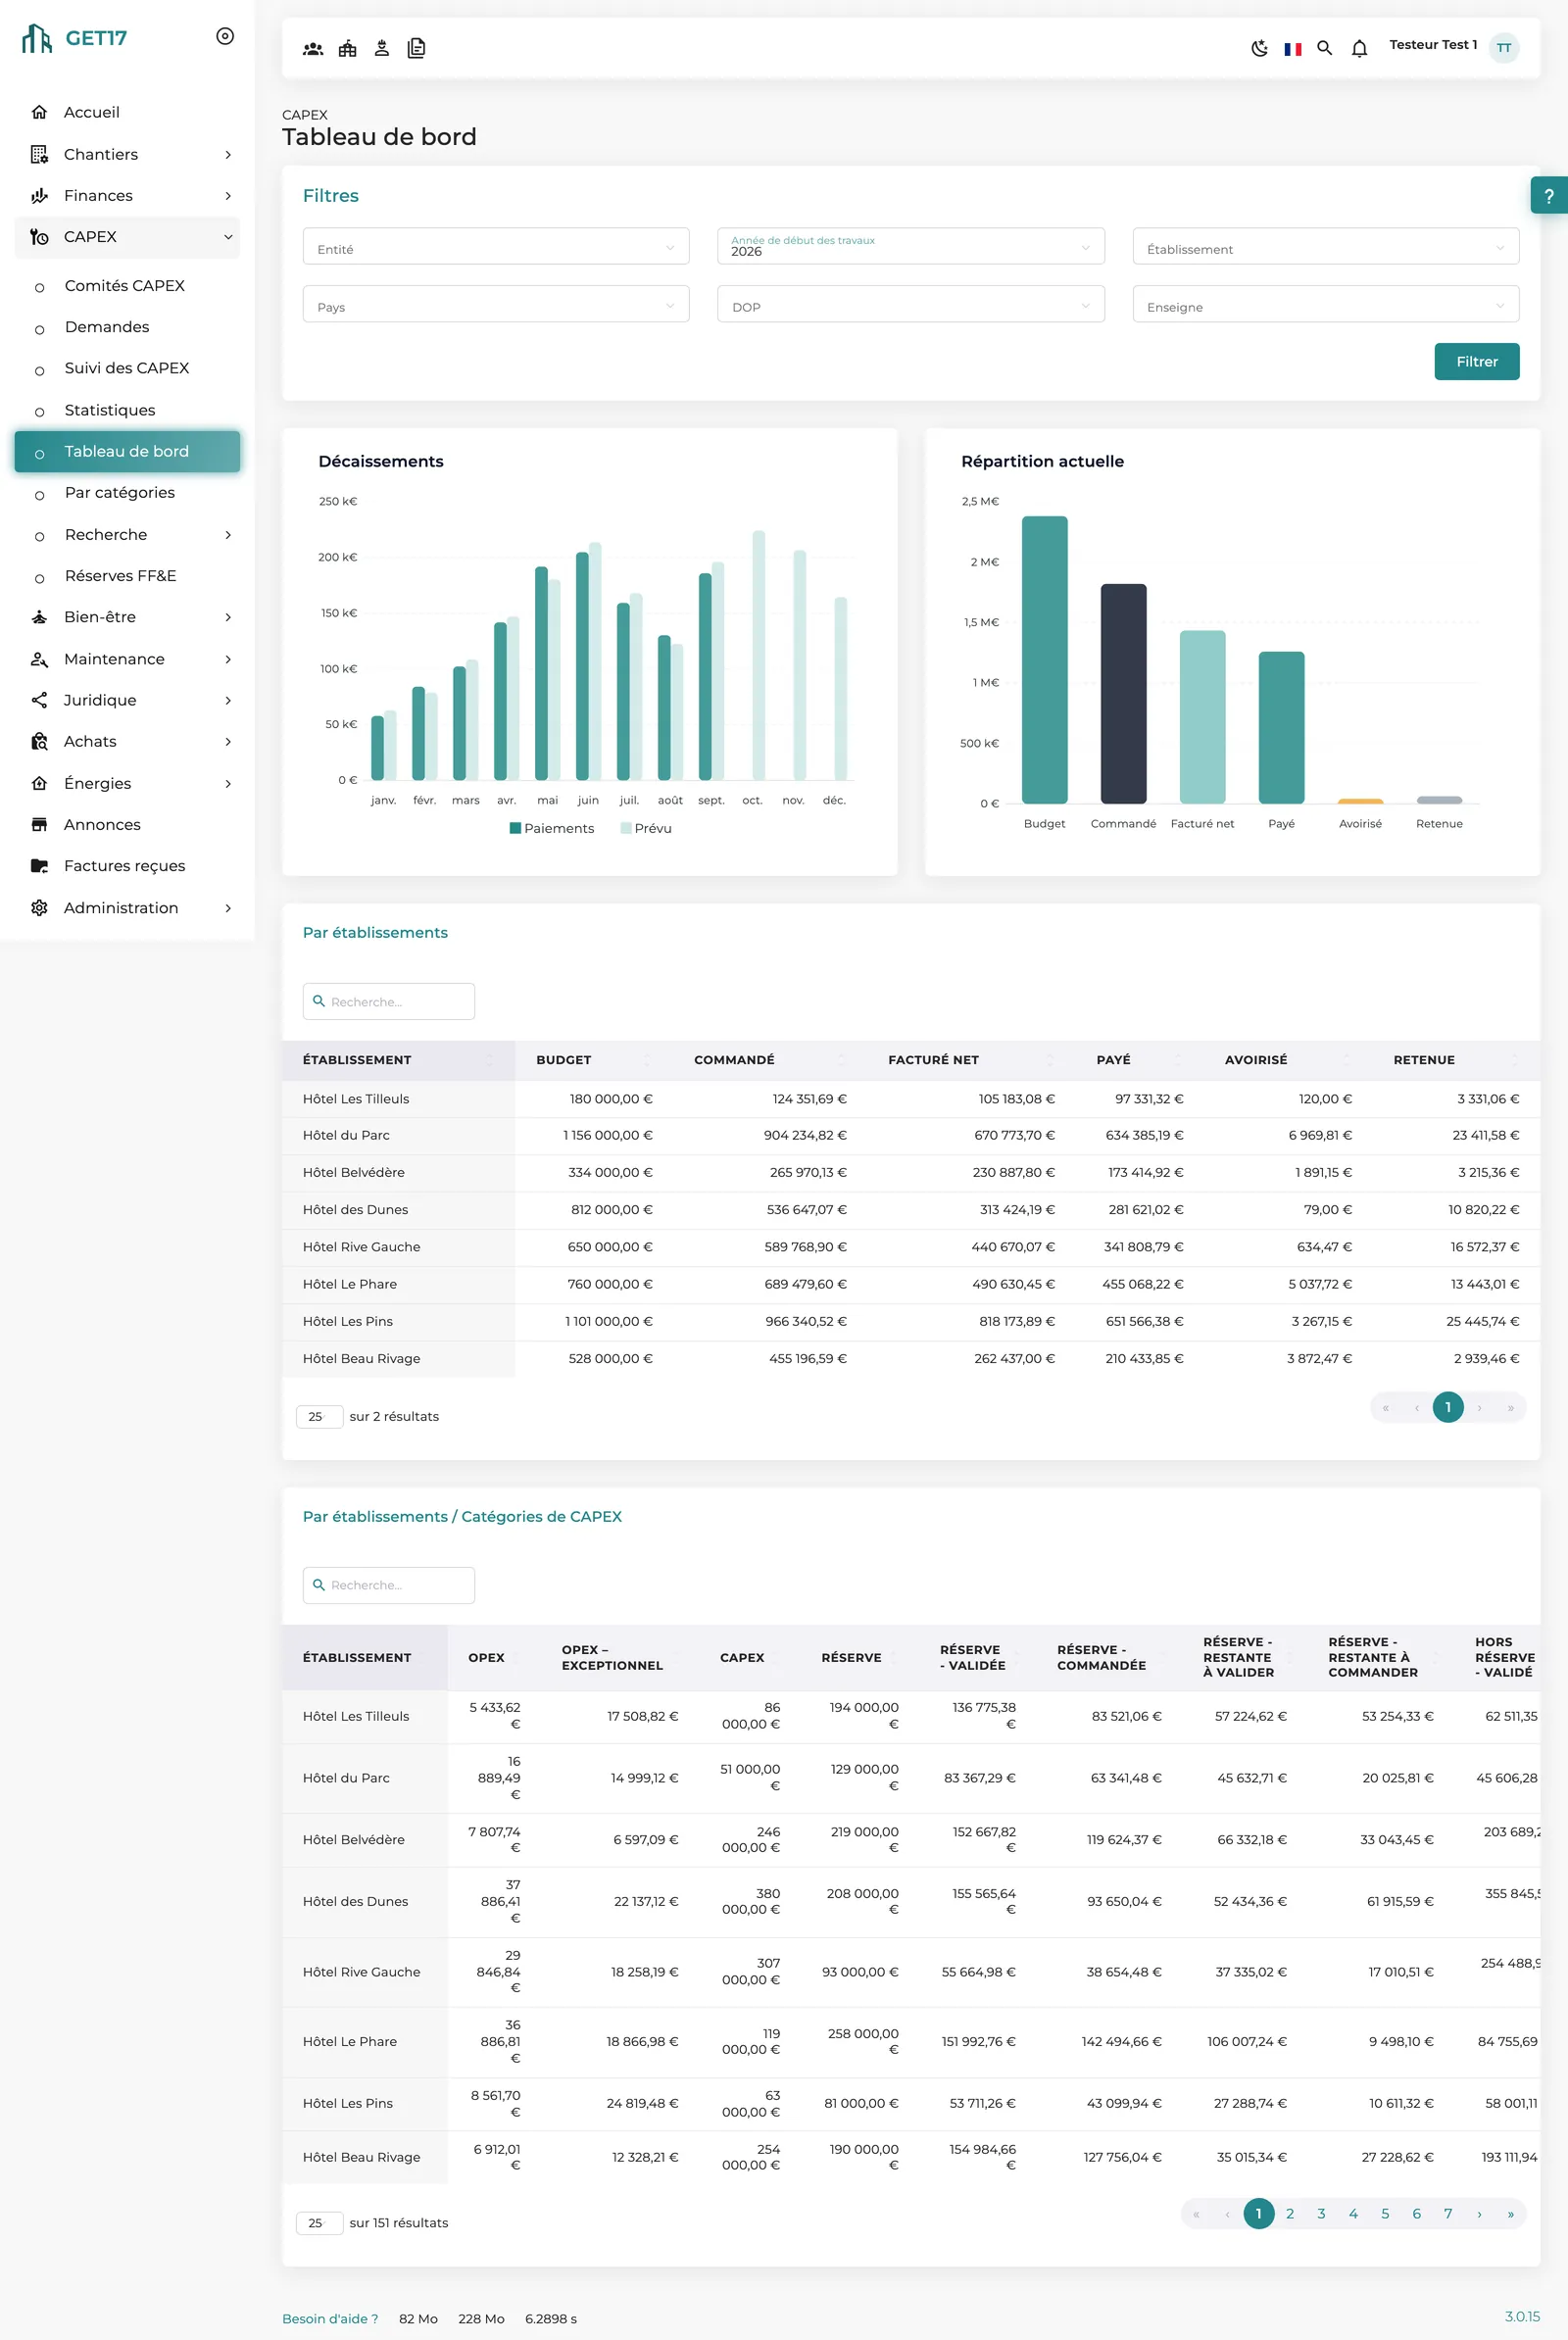Screen dimensions: 1568x2340
Task: Open notifications bell
Action: click(1359, 48)
